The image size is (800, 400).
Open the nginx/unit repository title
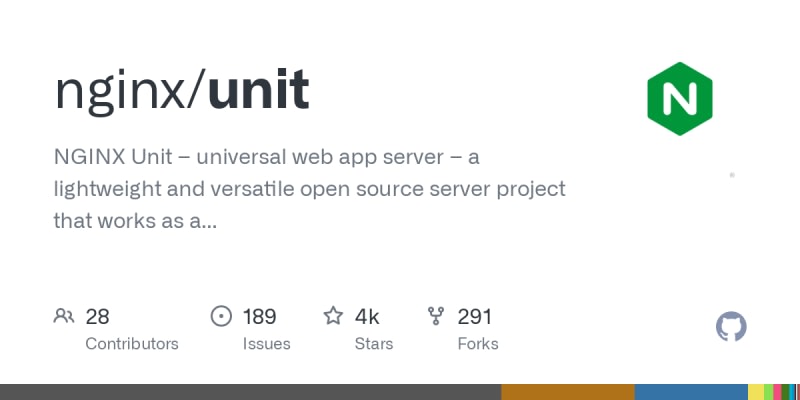tap(181, 92)
